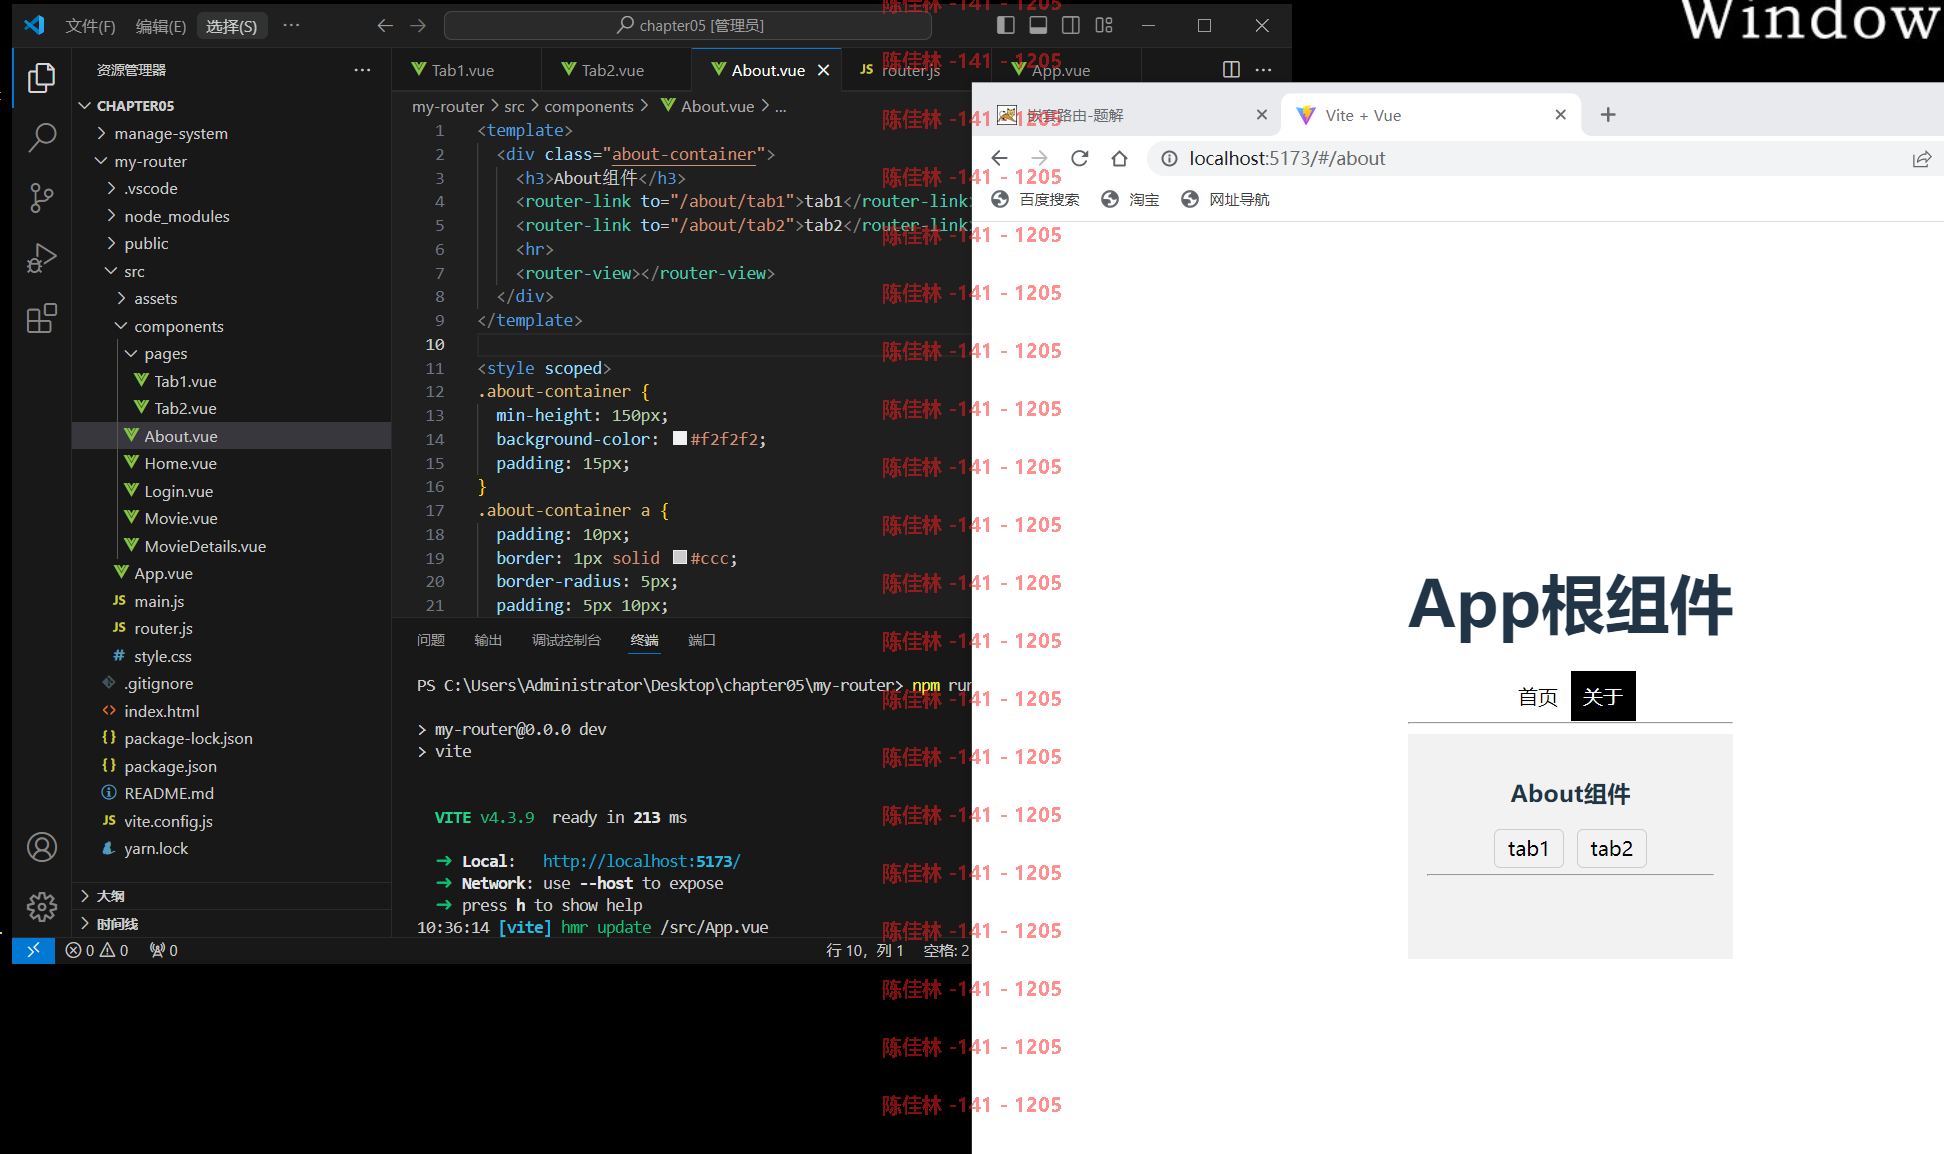
Task: Click the VS Code command center search box
Action: tap(689, 25)
